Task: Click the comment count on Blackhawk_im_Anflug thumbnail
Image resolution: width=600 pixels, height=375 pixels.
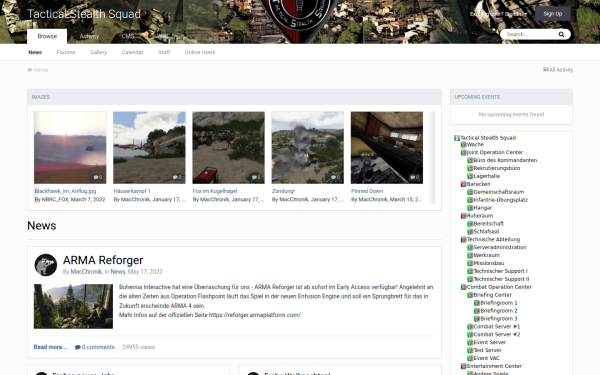Action: coord(98,178)
